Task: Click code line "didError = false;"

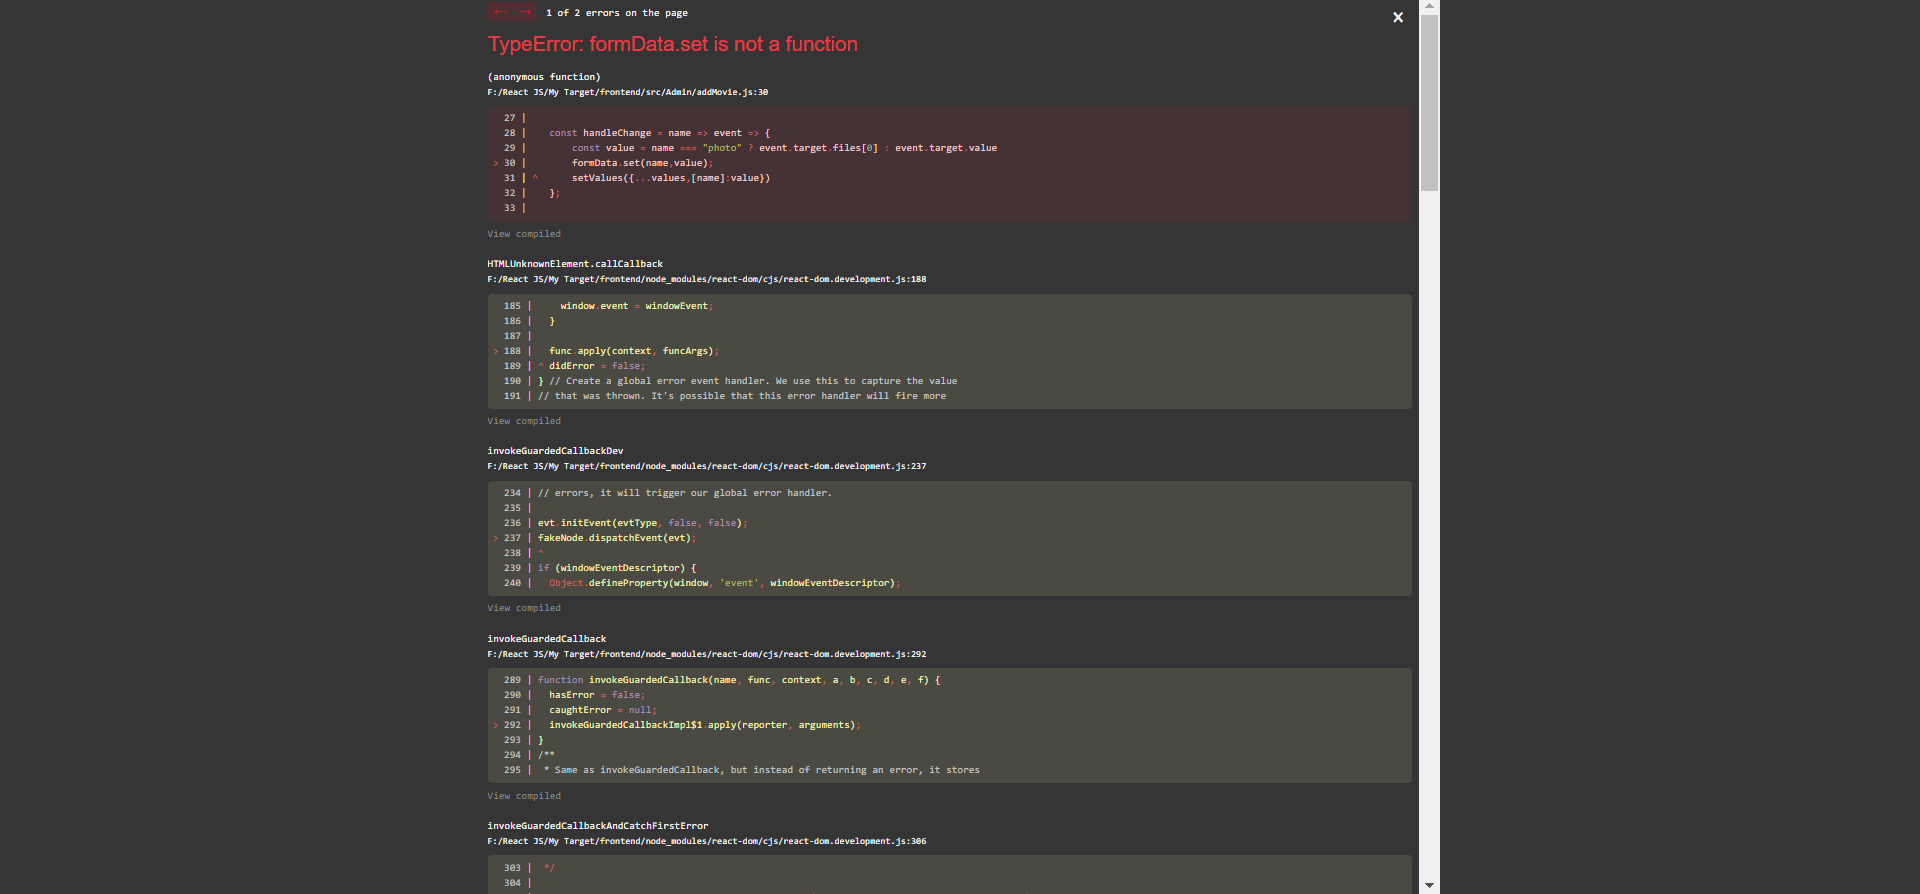Action: pyautogui.click(x=597, y=366)
